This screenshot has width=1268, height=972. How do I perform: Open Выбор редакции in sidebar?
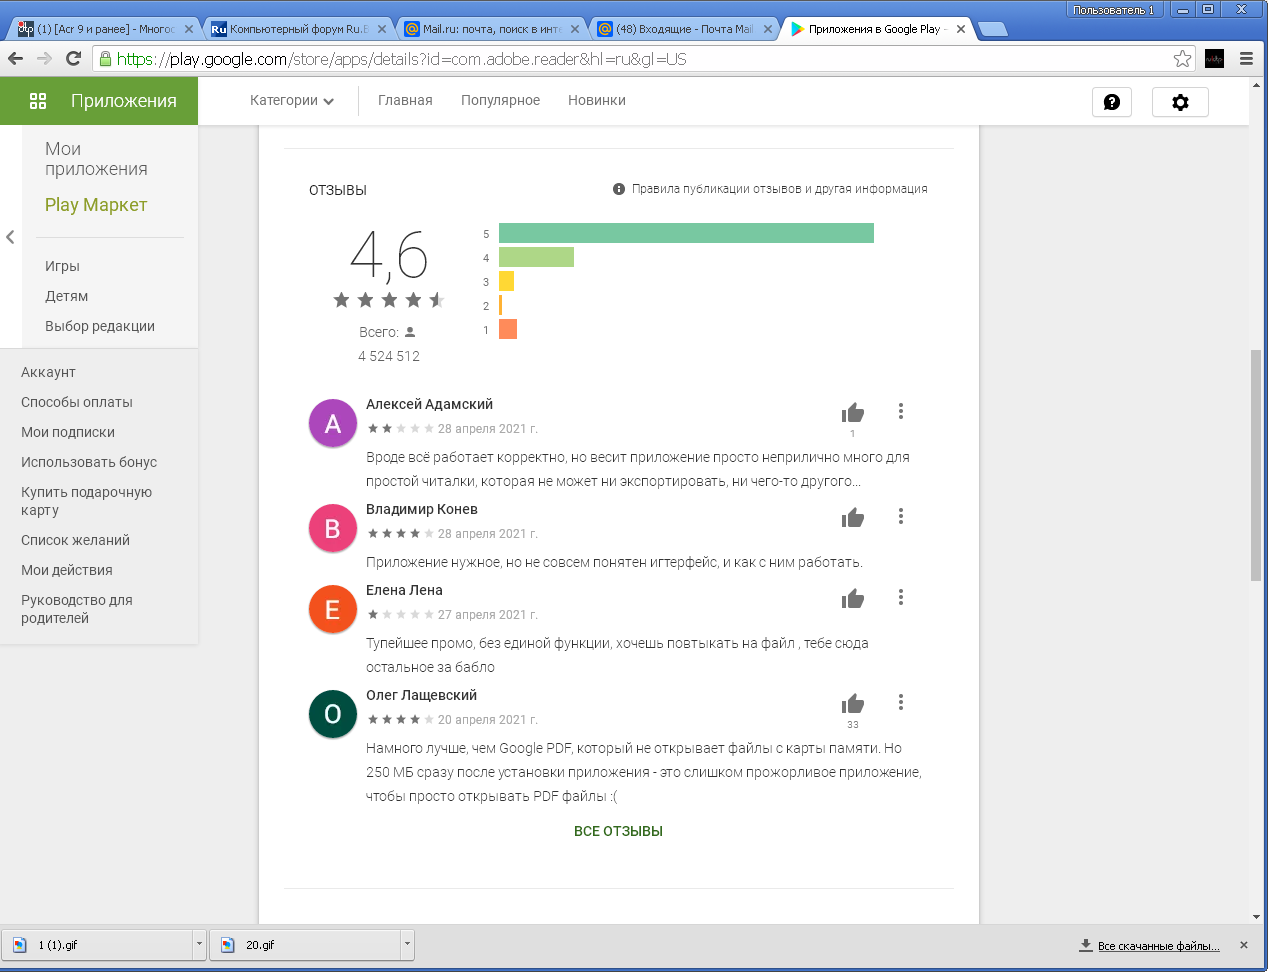100,326
